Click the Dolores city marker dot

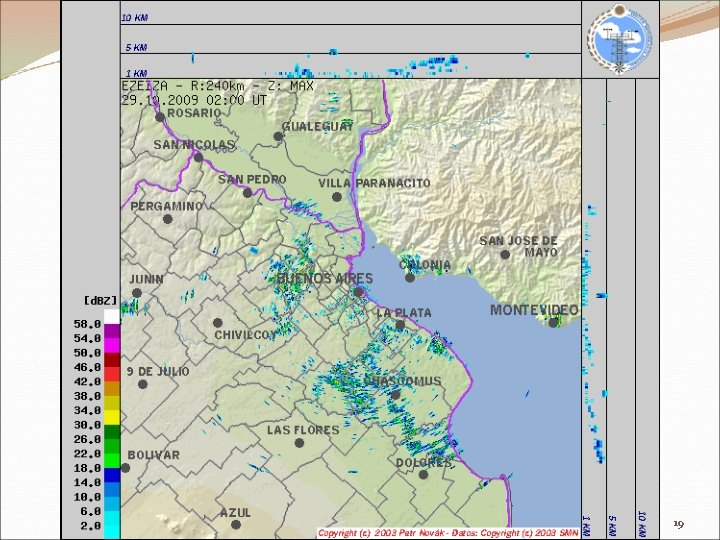(423, 474)
